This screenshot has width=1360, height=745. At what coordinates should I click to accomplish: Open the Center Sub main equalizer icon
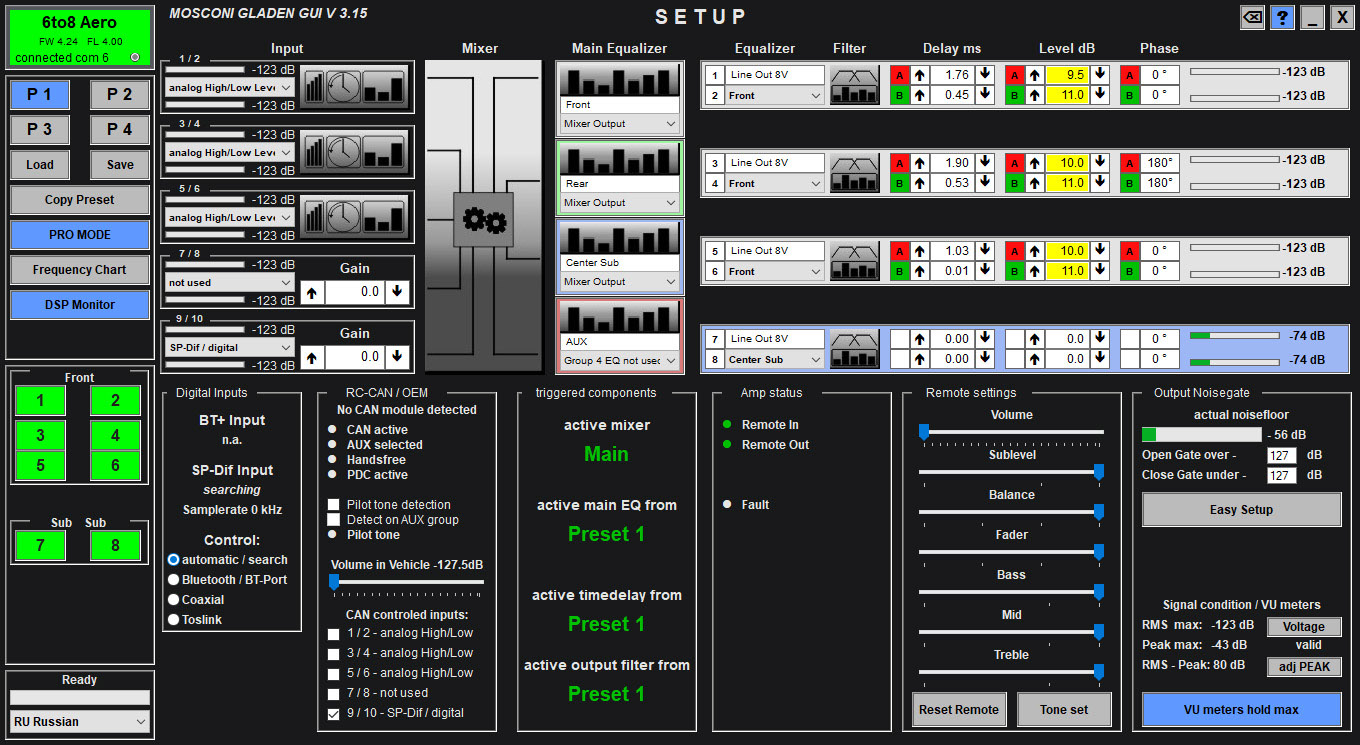tap(619, 238)
